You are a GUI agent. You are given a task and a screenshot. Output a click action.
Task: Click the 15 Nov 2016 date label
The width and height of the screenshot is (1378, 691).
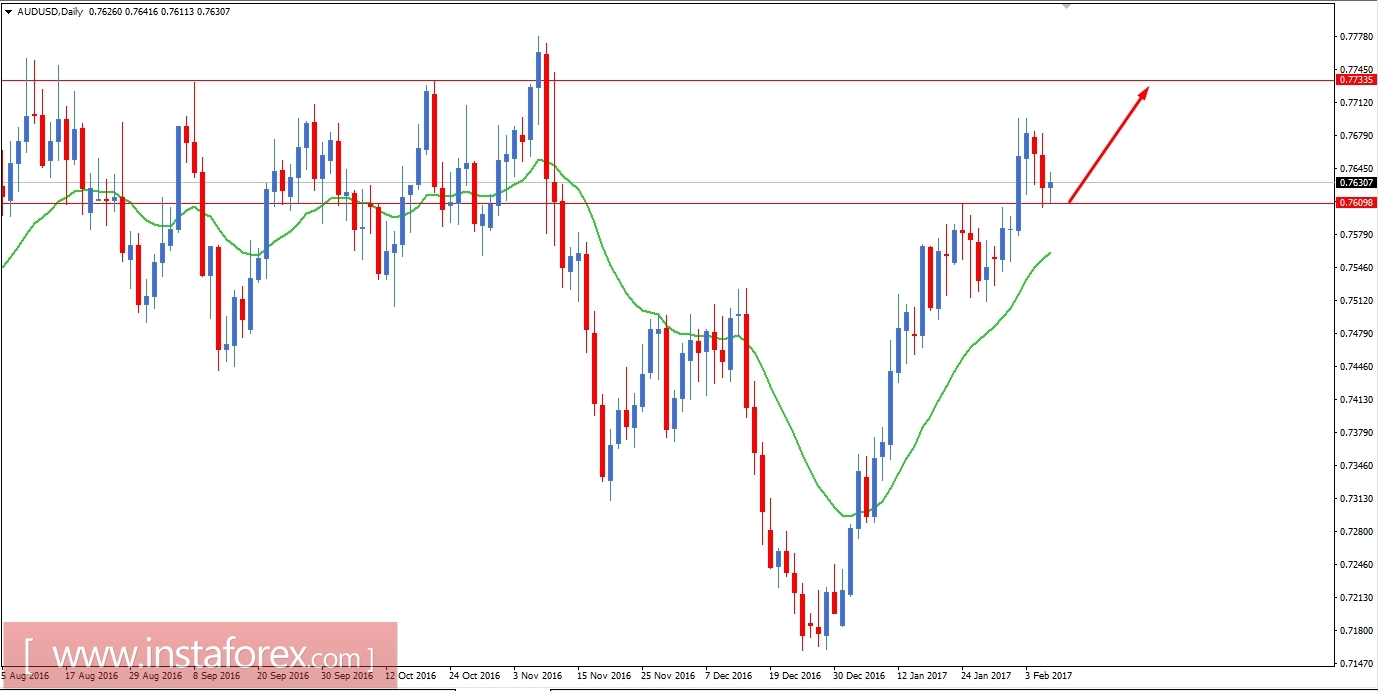pos(603,675)
